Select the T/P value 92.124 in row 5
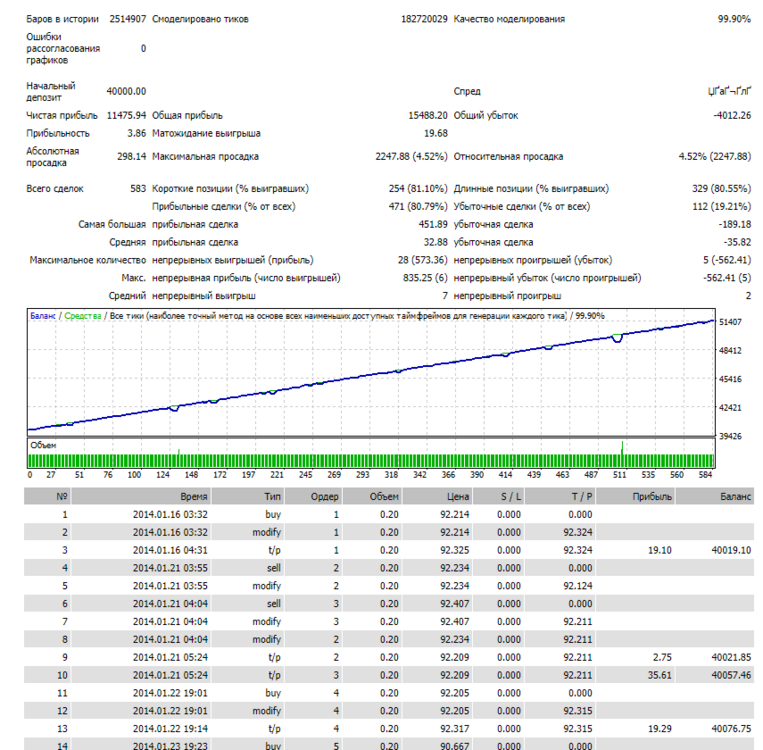 click(x=578, y=586)
